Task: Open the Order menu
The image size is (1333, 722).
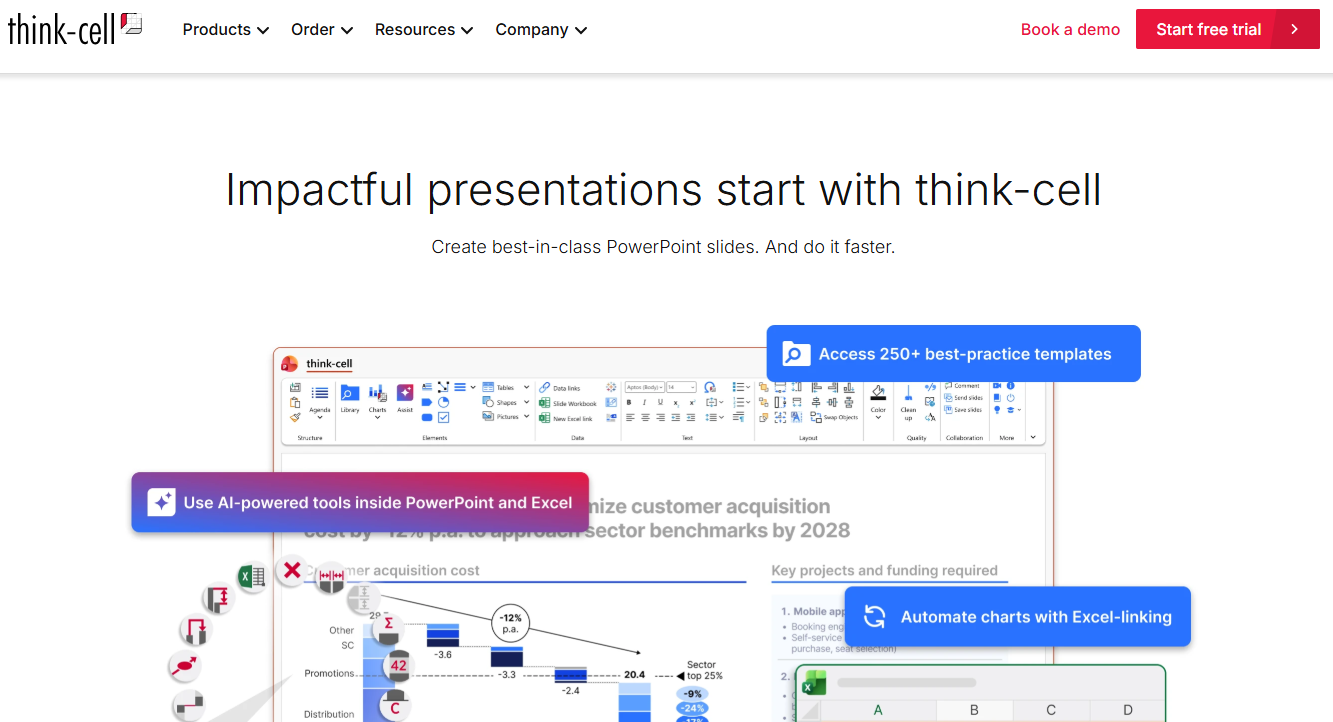Action: tap(322, 30)
